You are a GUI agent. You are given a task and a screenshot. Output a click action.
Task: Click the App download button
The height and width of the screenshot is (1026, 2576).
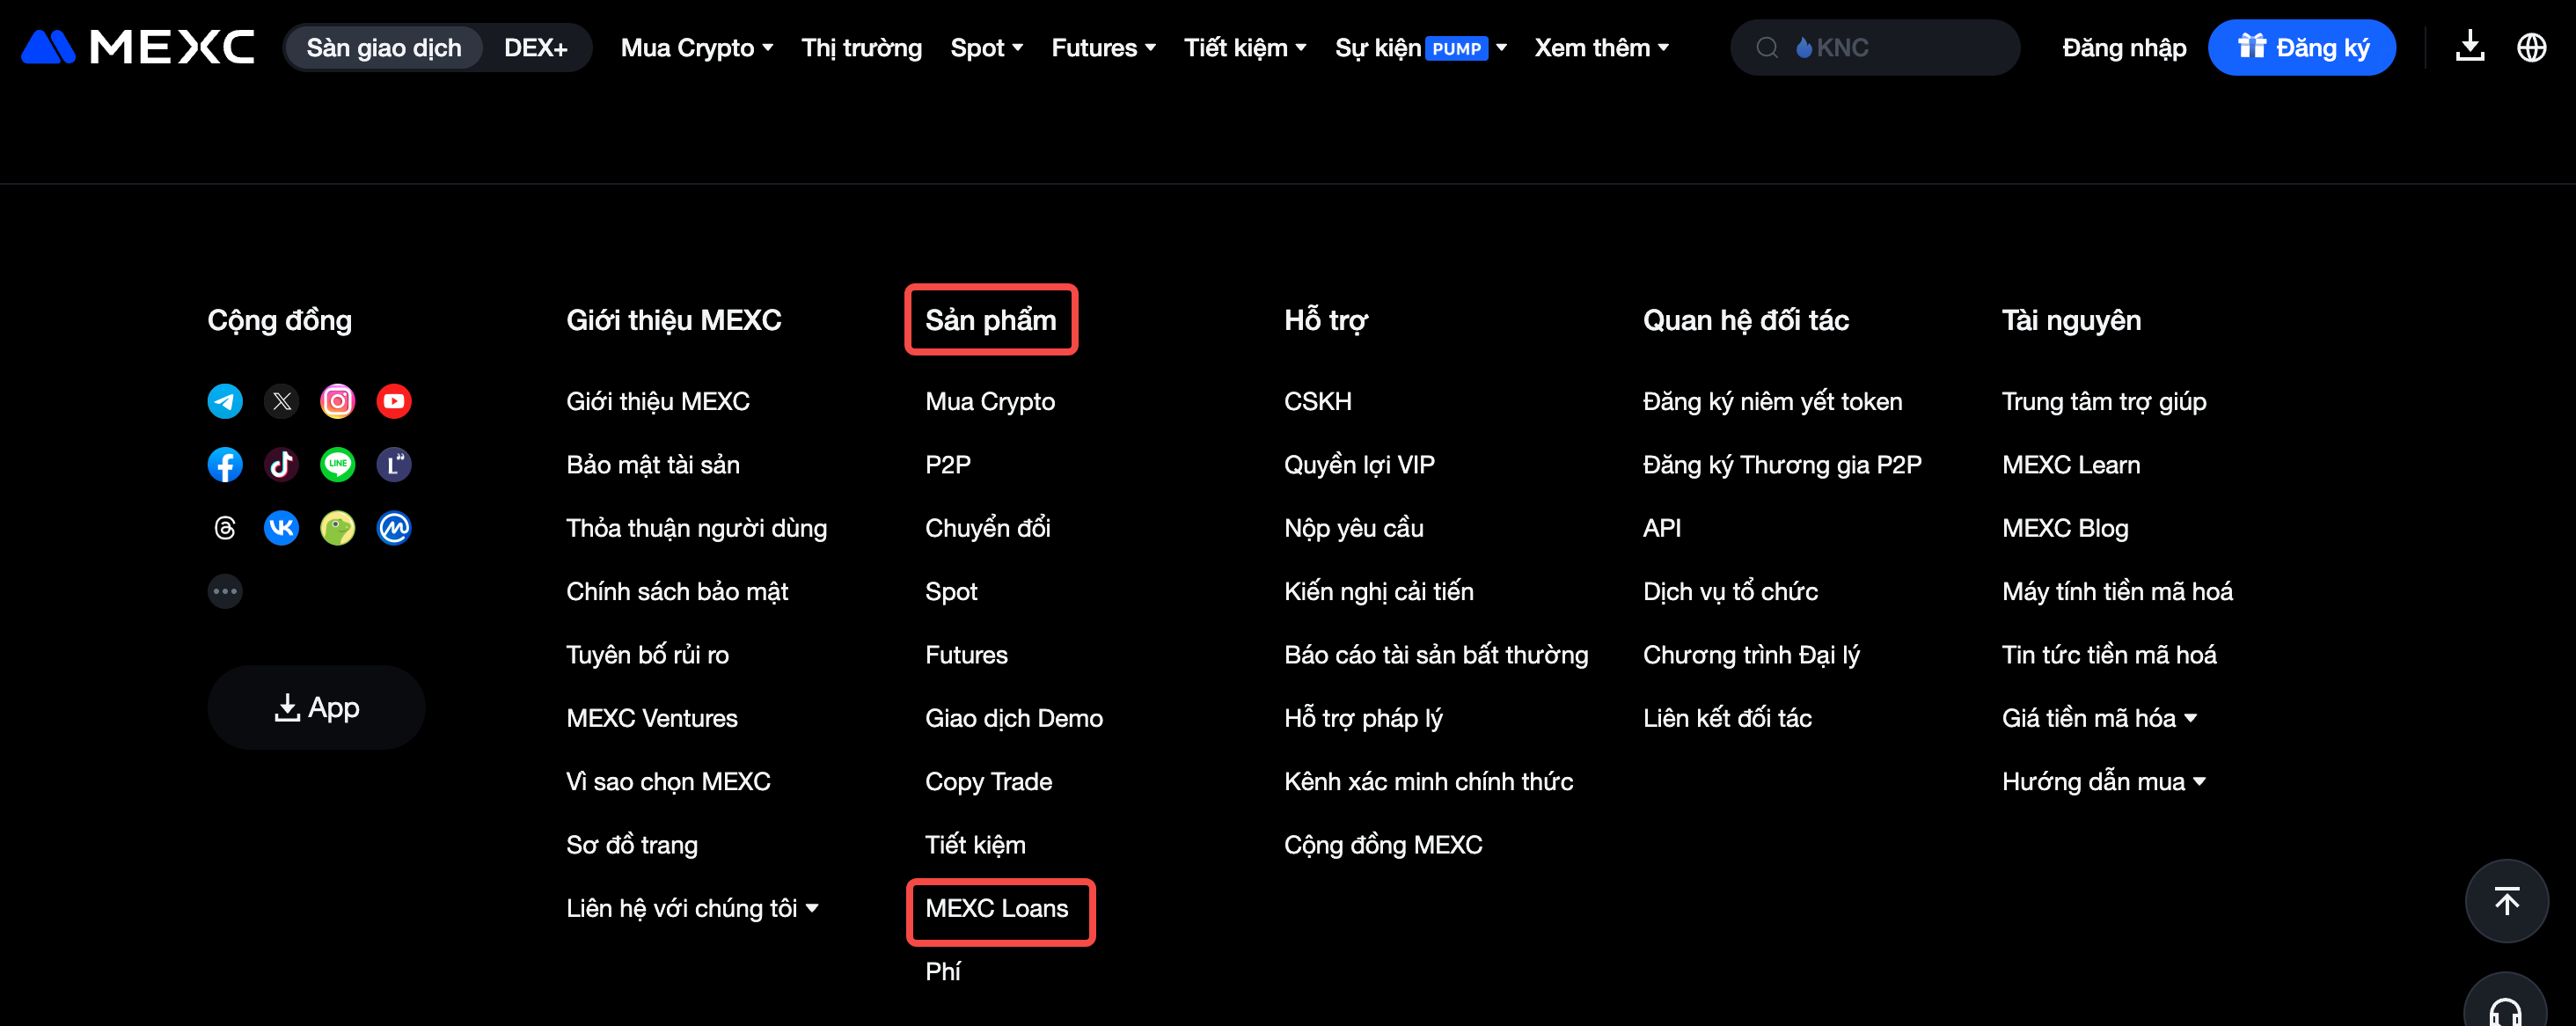click(316, 707)
